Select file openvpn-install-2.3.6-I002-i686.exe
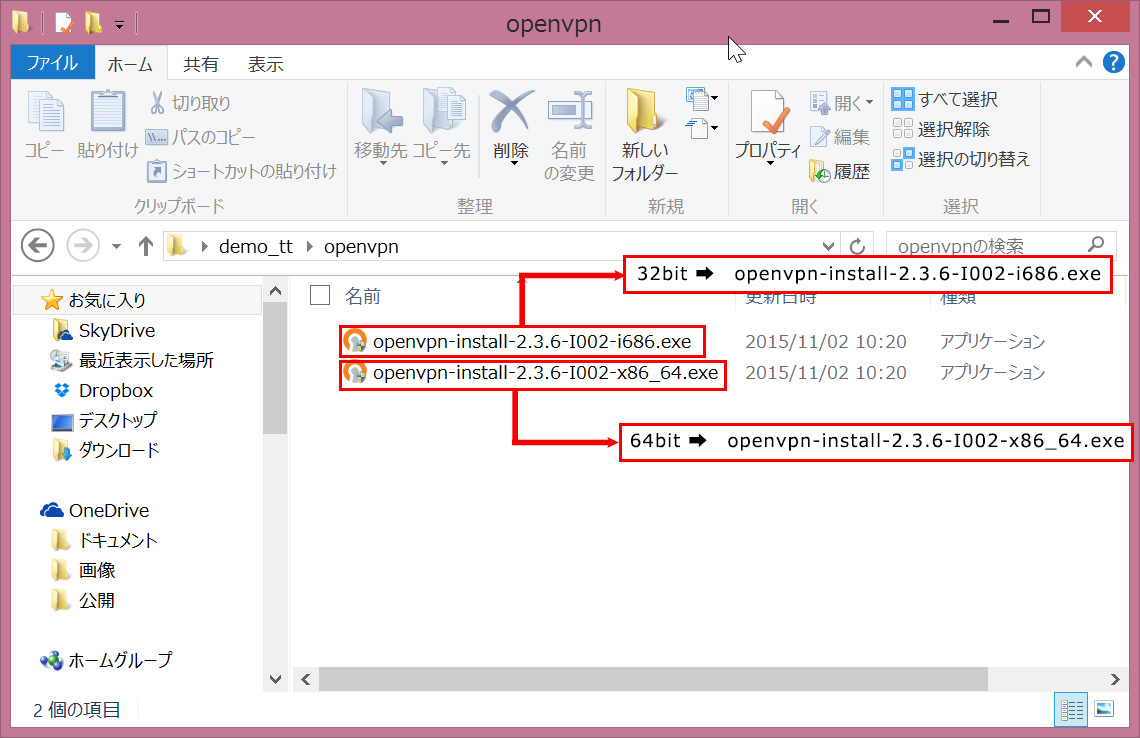 coord(532,341)
